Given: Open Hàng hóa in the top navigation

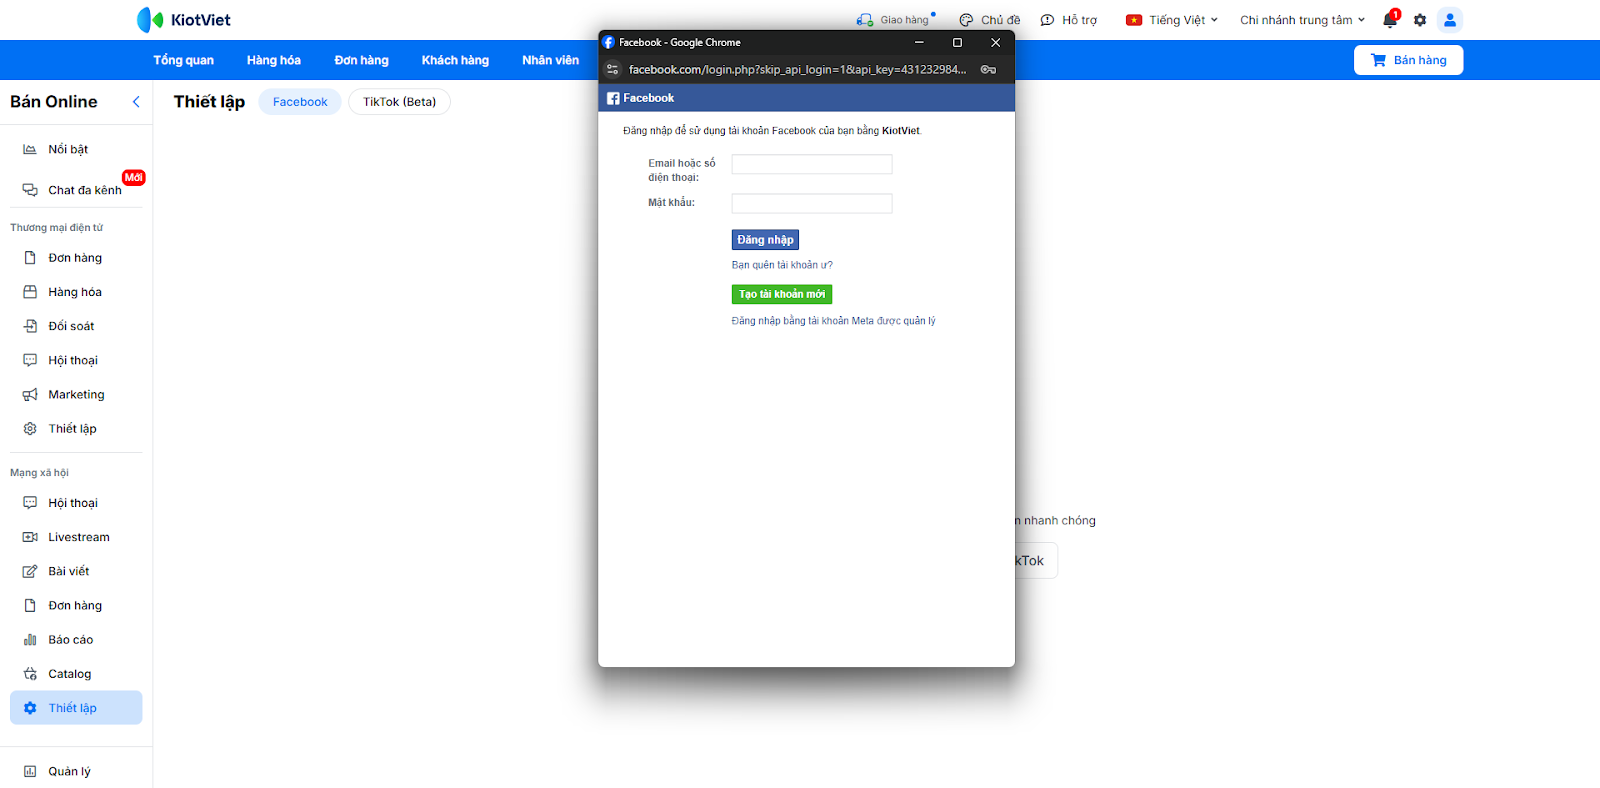Looking at the screenshot, I should tap(274, 60).
